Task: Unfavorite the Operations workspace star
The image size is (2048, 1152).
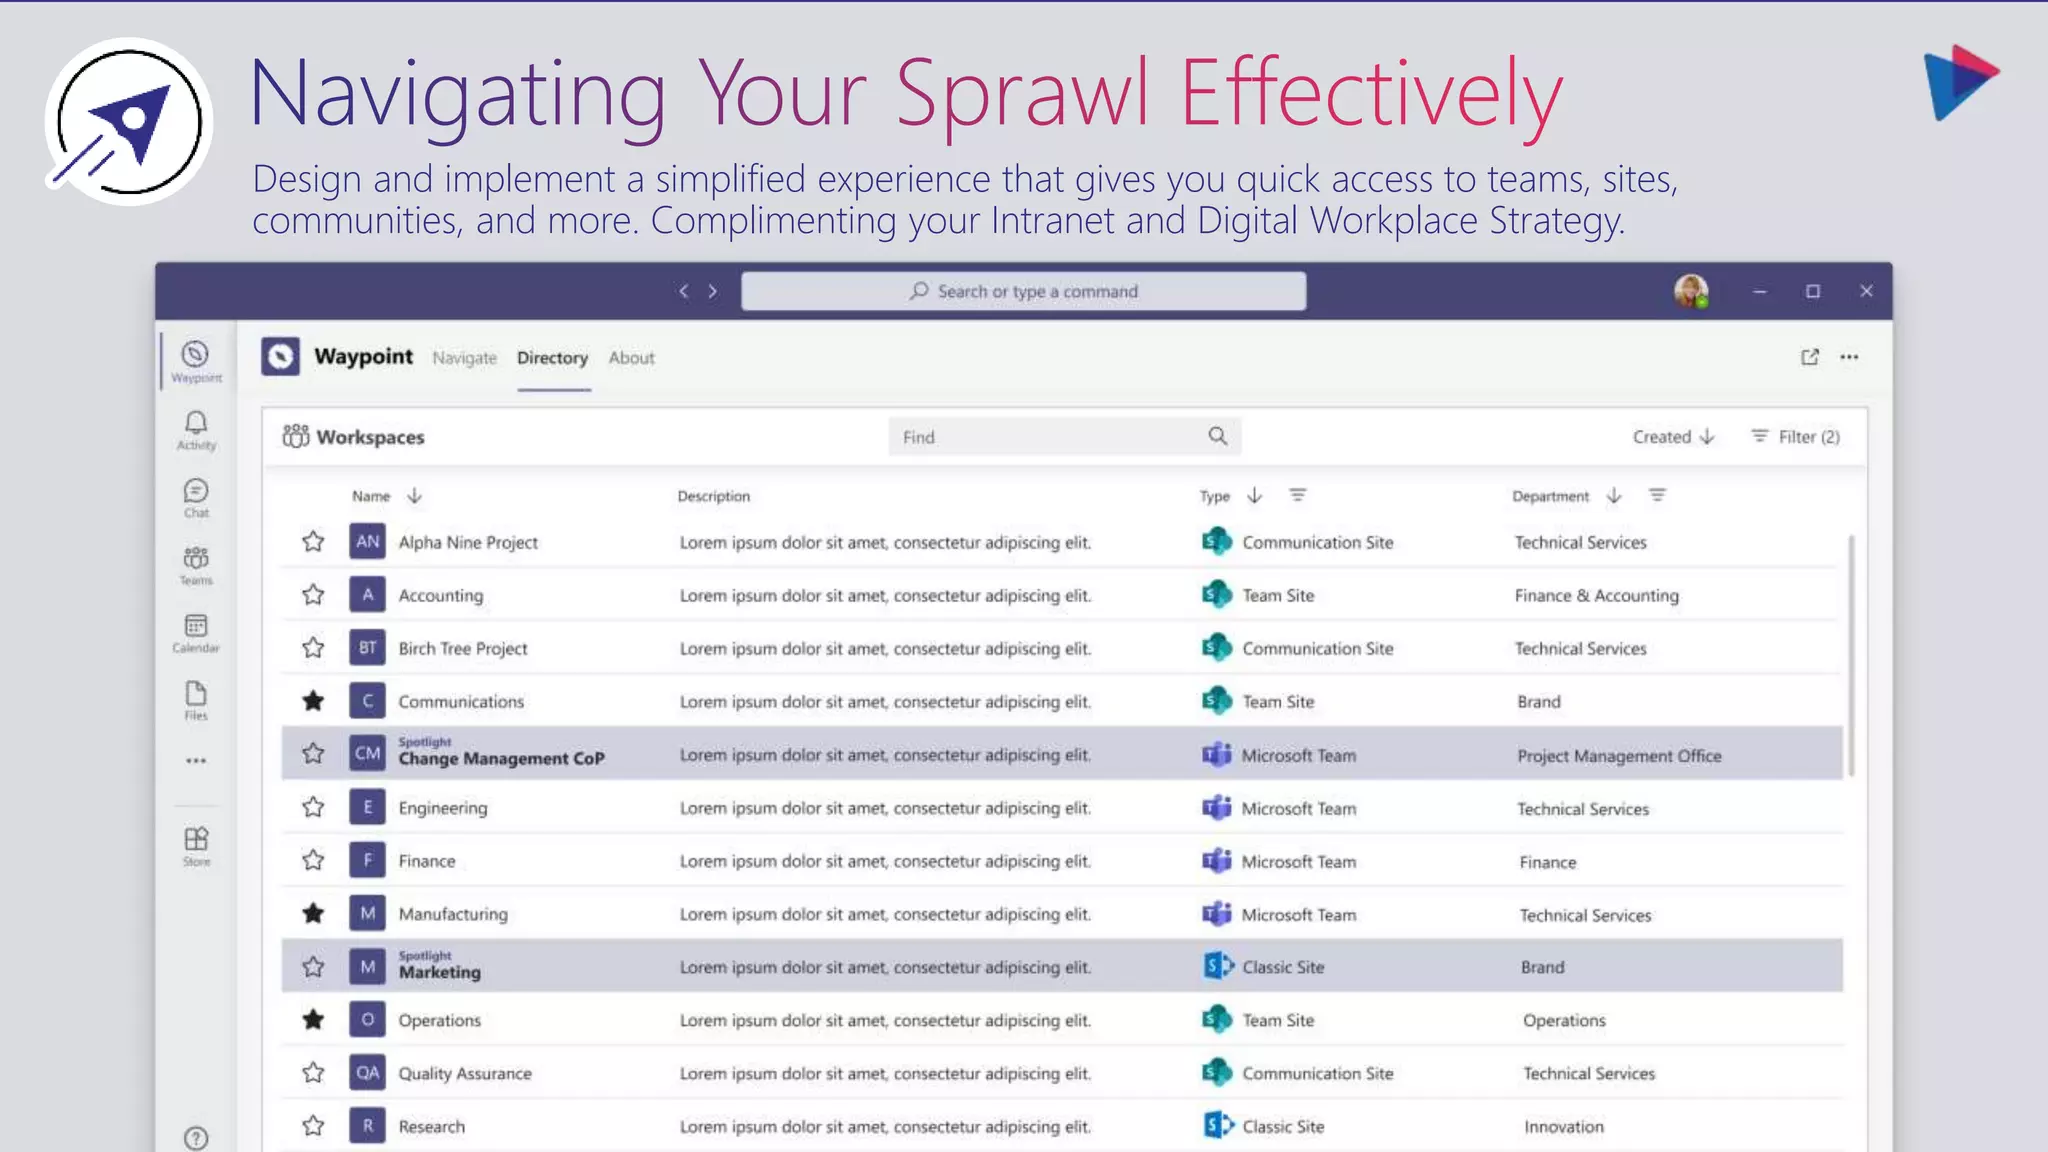Action: (313, 1020)
